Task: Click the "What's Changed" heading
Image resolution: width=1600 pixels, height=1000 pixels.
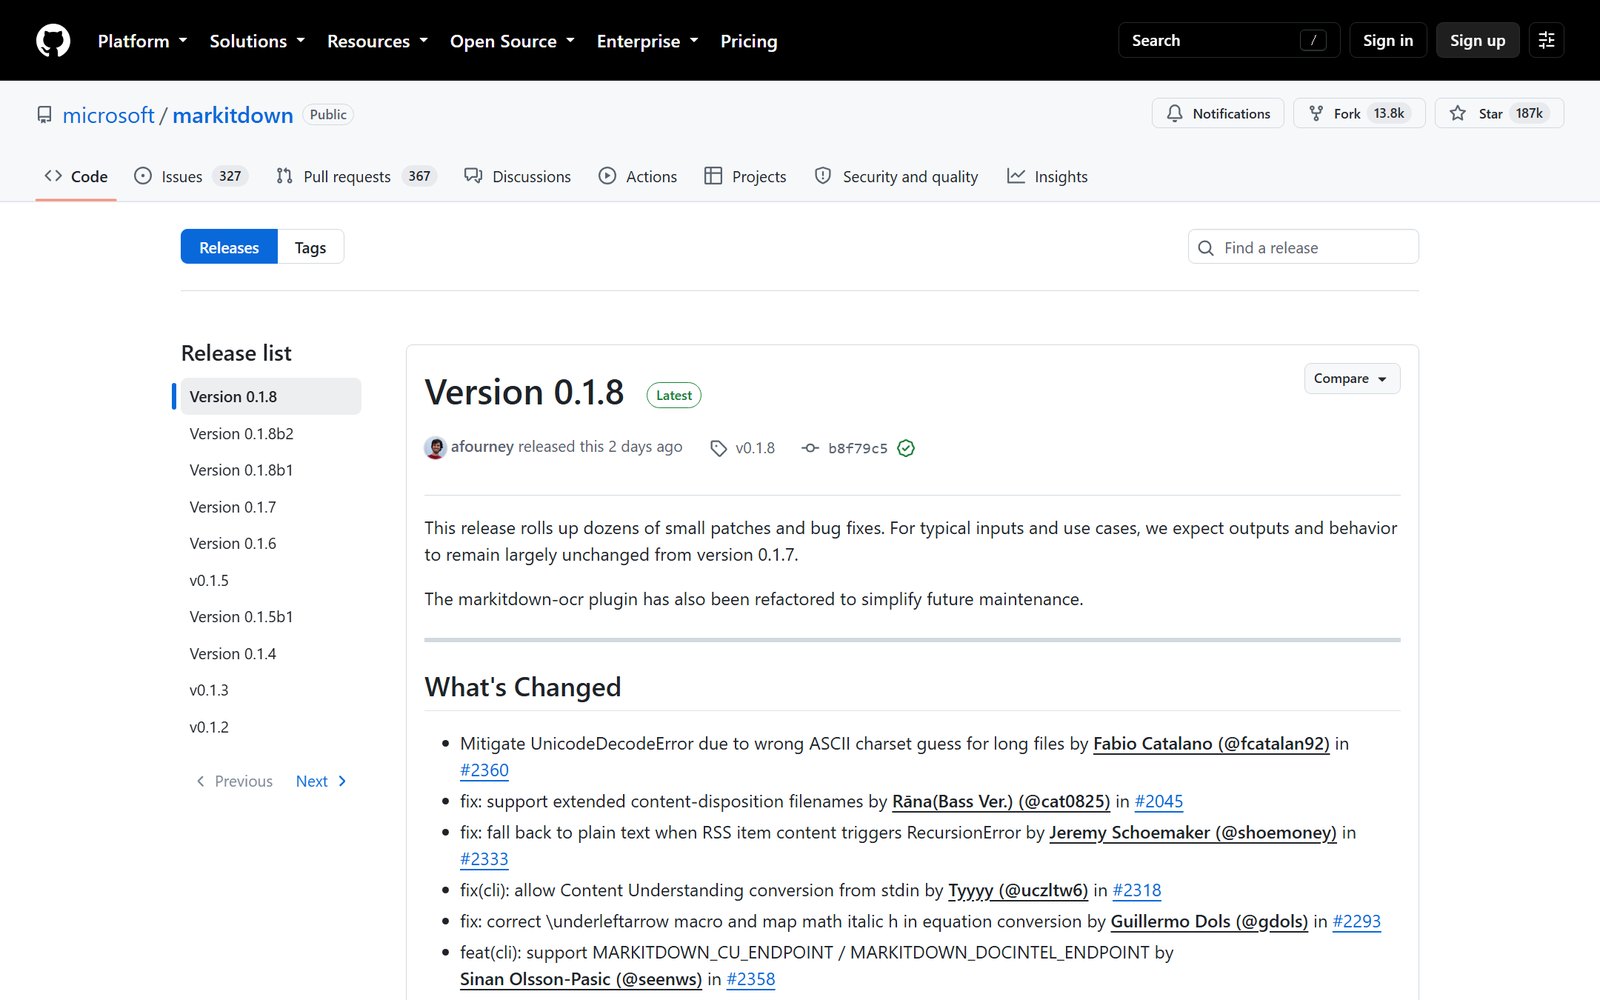Action: (x=523, y=687)
